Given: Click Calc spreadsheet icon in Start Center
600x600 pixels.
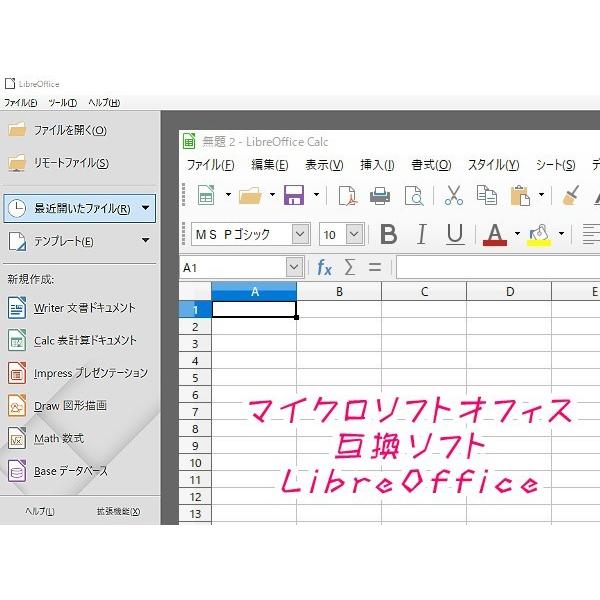Looking at the screenshot, I should pos(17,340).
